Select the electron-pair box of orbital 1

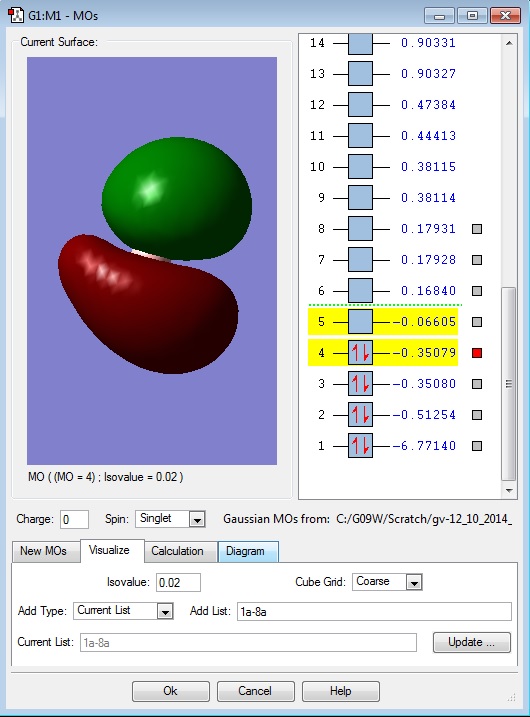[x=360, y=446]
